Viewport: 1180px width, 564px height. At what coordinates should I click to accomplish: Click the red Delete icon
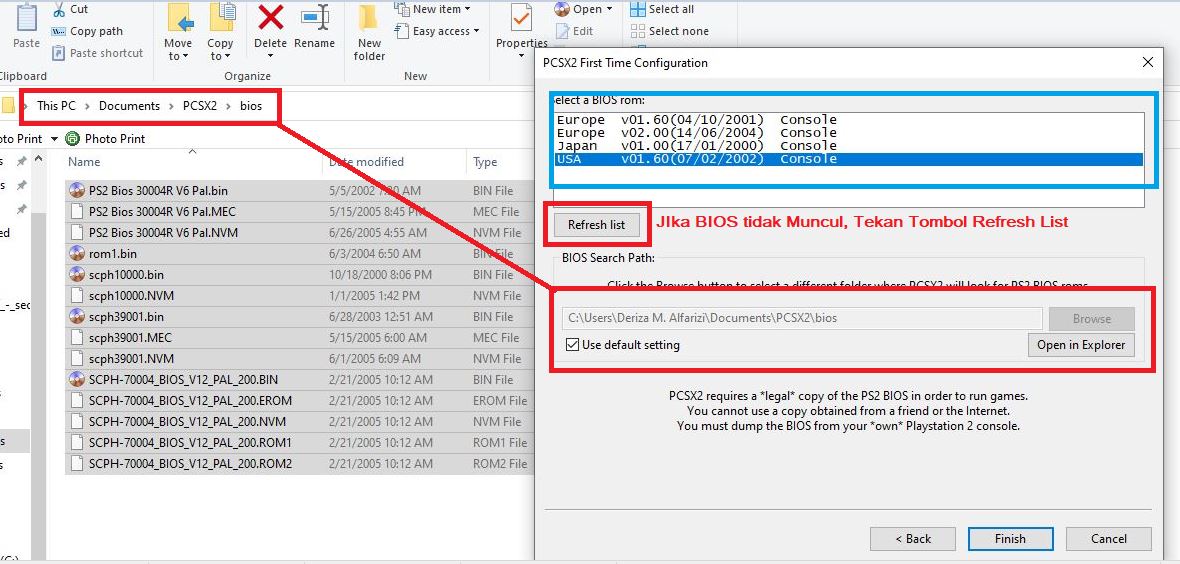(270, 17)
